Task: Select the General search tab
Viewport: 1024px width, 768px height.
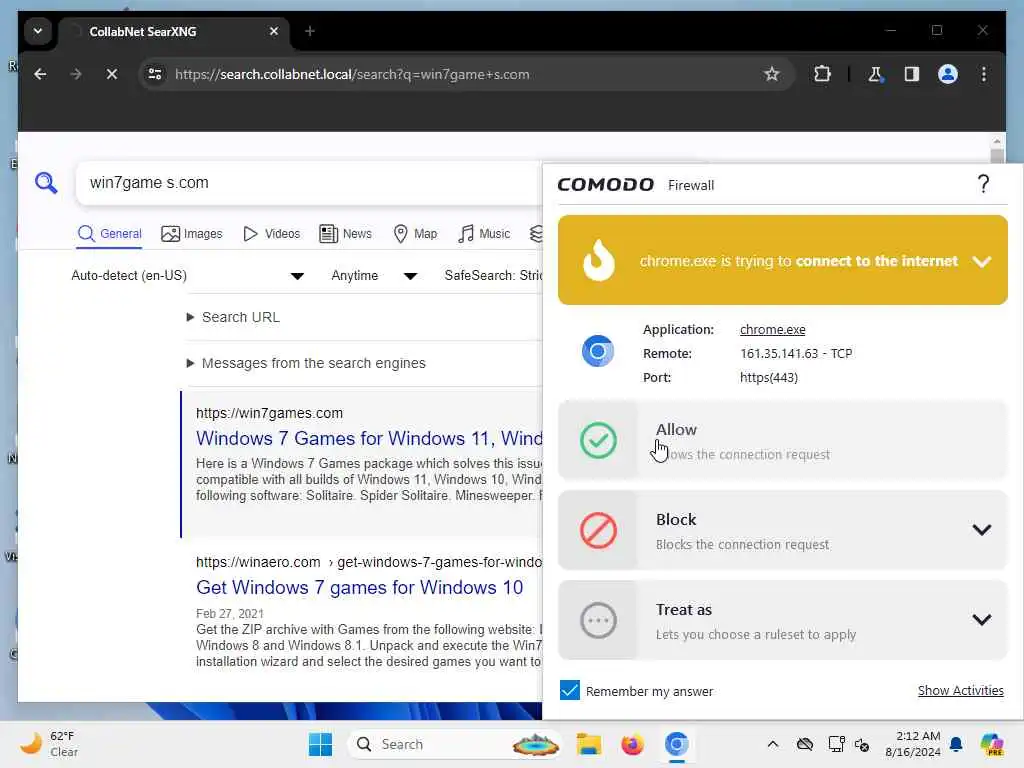Action: point(109,234)
